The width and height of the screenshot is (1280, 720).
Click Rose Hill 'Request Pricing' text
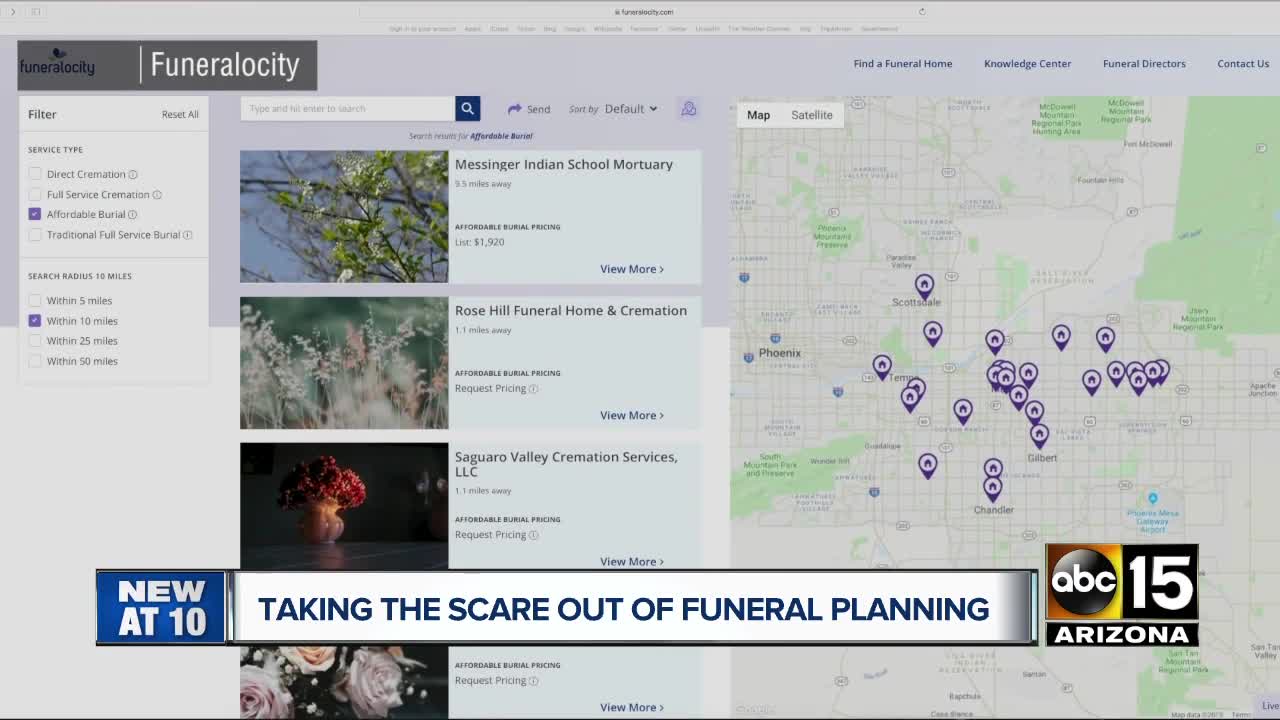click(x=490, y=389)
